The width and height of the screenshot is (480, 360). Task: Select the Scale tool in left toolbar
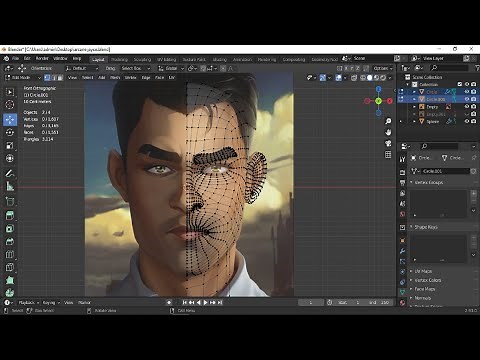[10, 145]
